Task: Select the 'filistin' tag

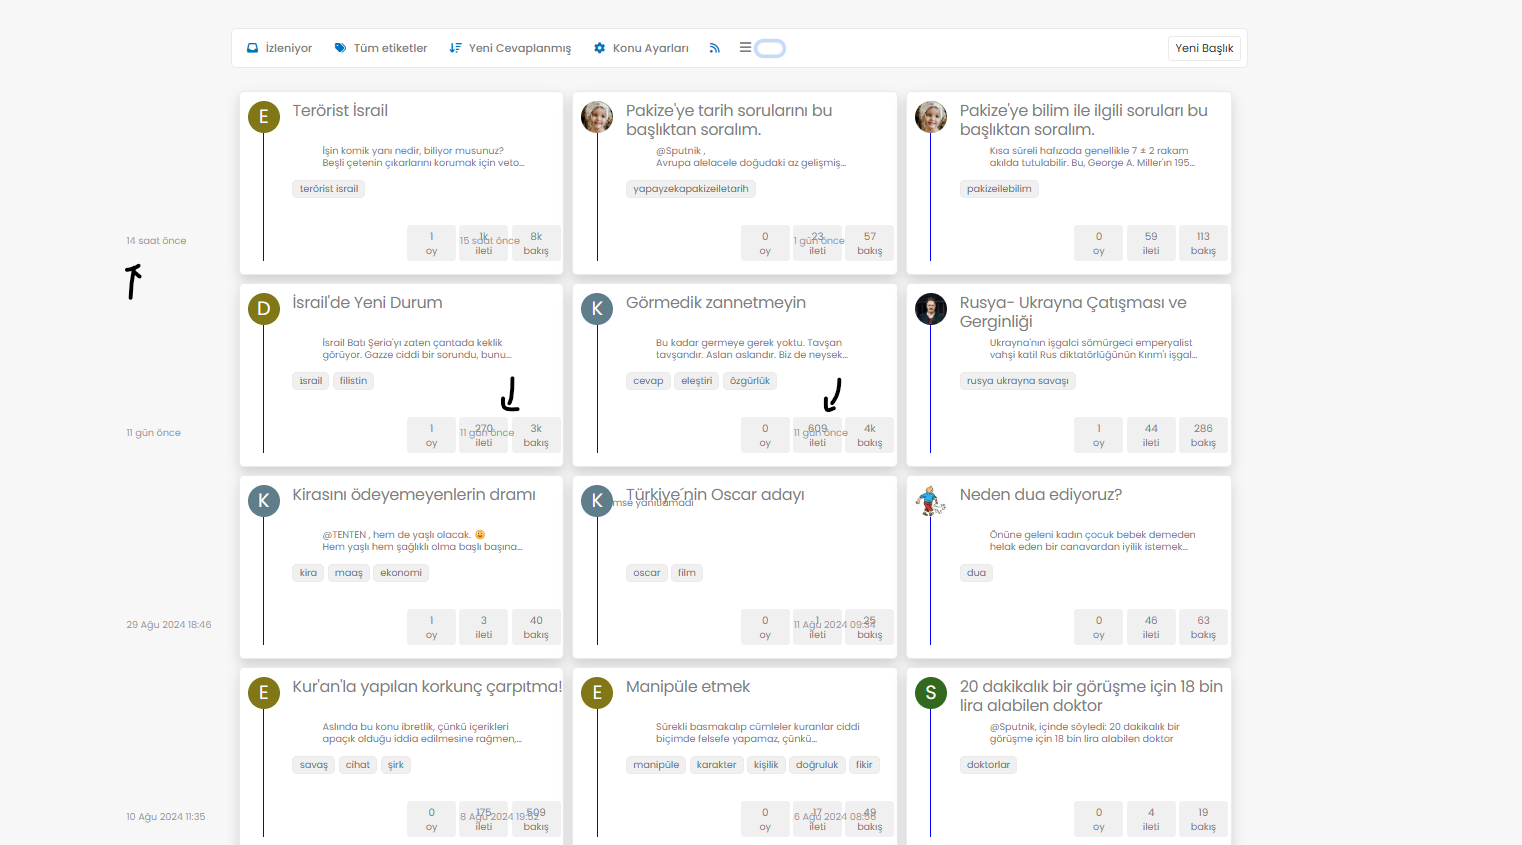Action: [x=353, y=381]
